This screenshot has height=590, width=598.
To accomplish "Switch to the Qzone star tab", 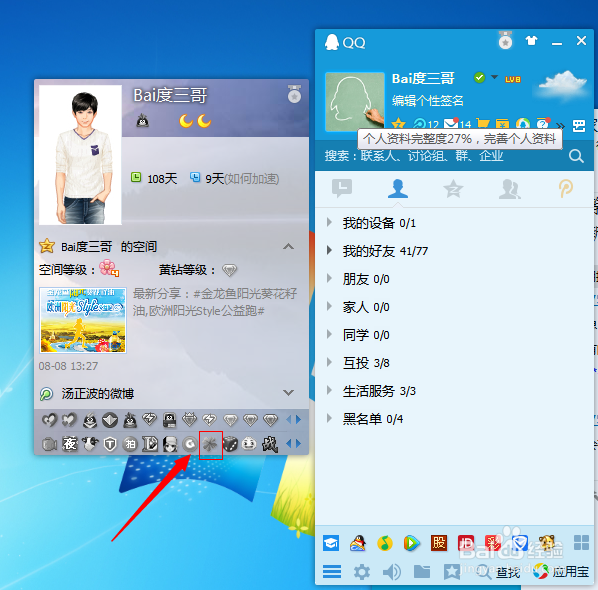I will click(x=453, y=189).
